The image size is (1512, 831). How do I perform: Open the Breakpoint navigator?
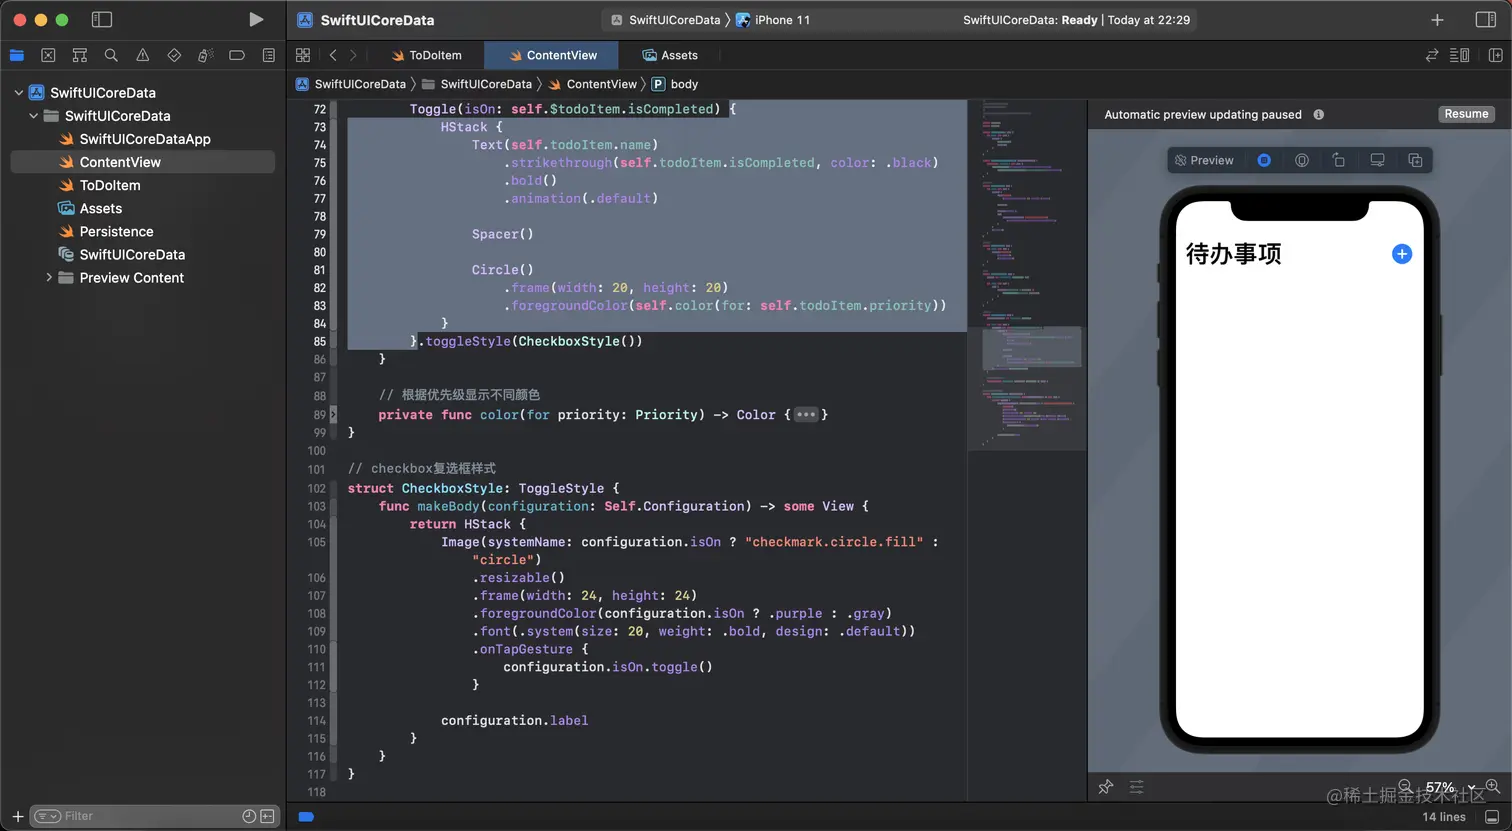point(237,55)
